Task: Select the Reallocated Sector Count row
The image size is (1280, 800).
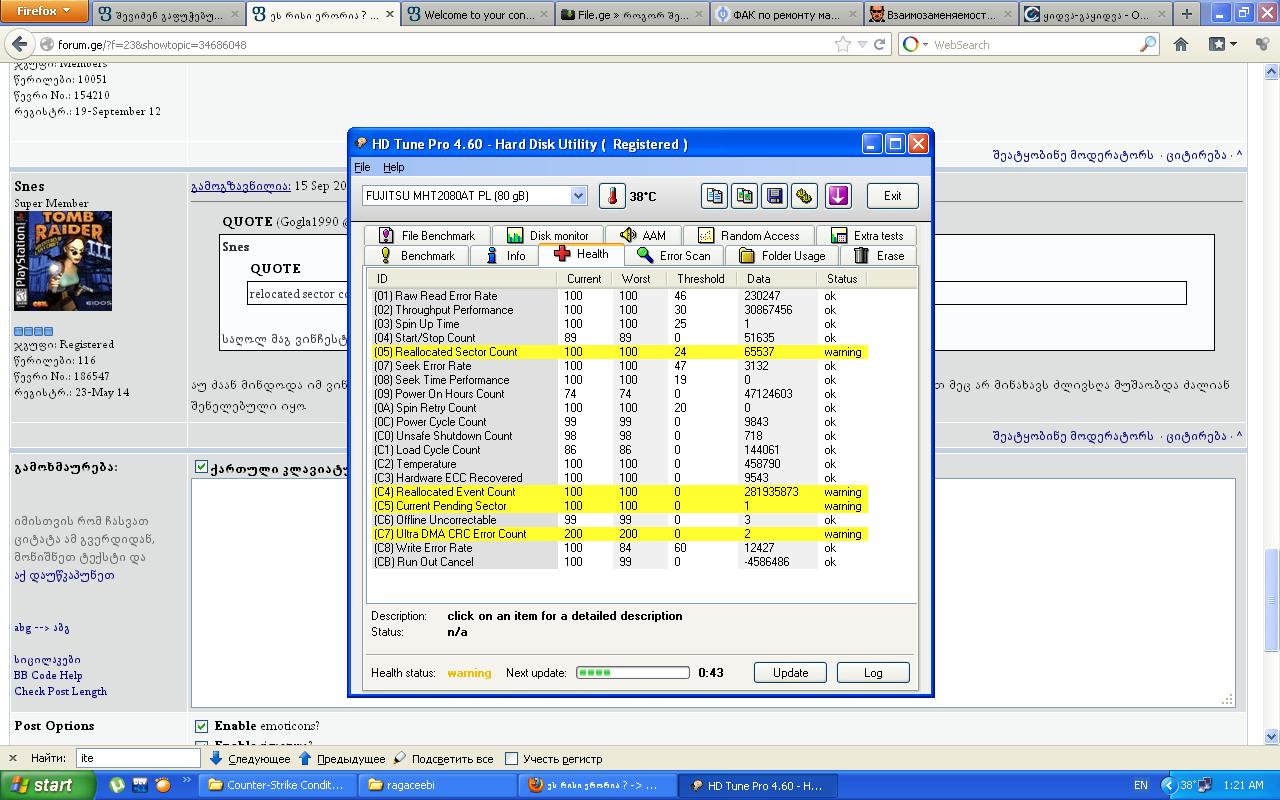Action: (x=456, y=352)
